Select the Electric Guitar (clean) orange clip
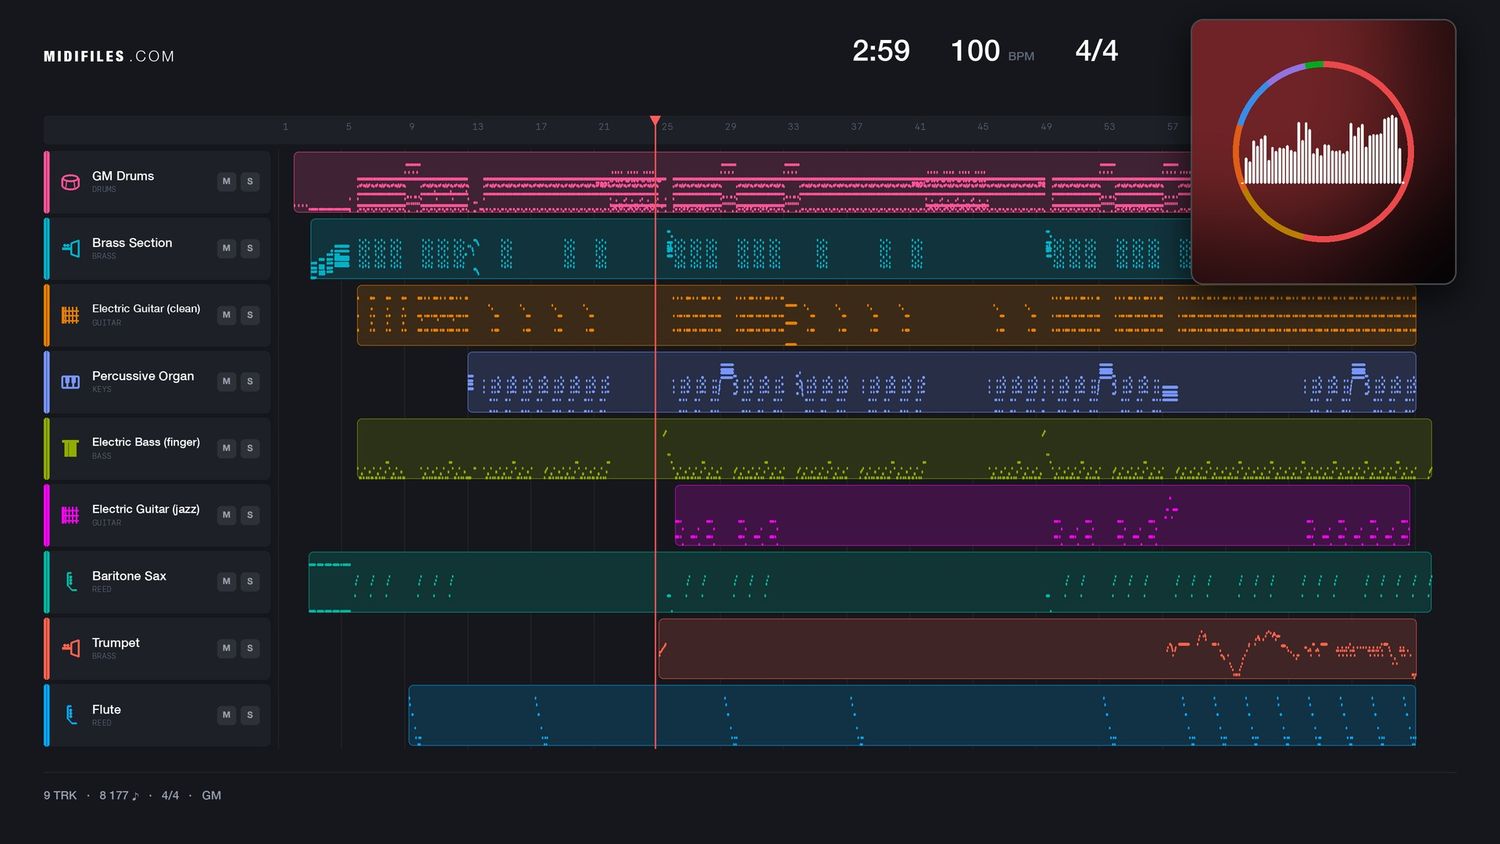The width and height of the screenshot is (1500, 844). tap(886, 315)
